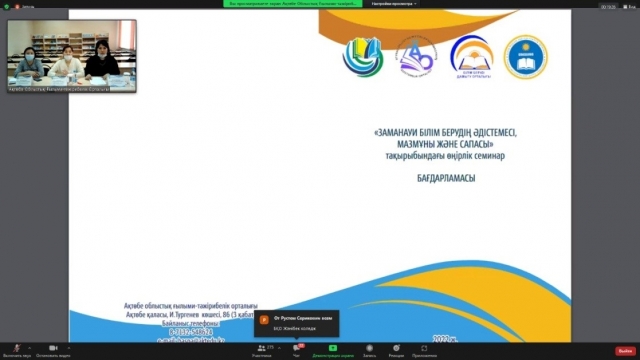This screenshot has width=640, height=360.
Task: Expand audio options arrow beside microphone
Action: [29, 348]
